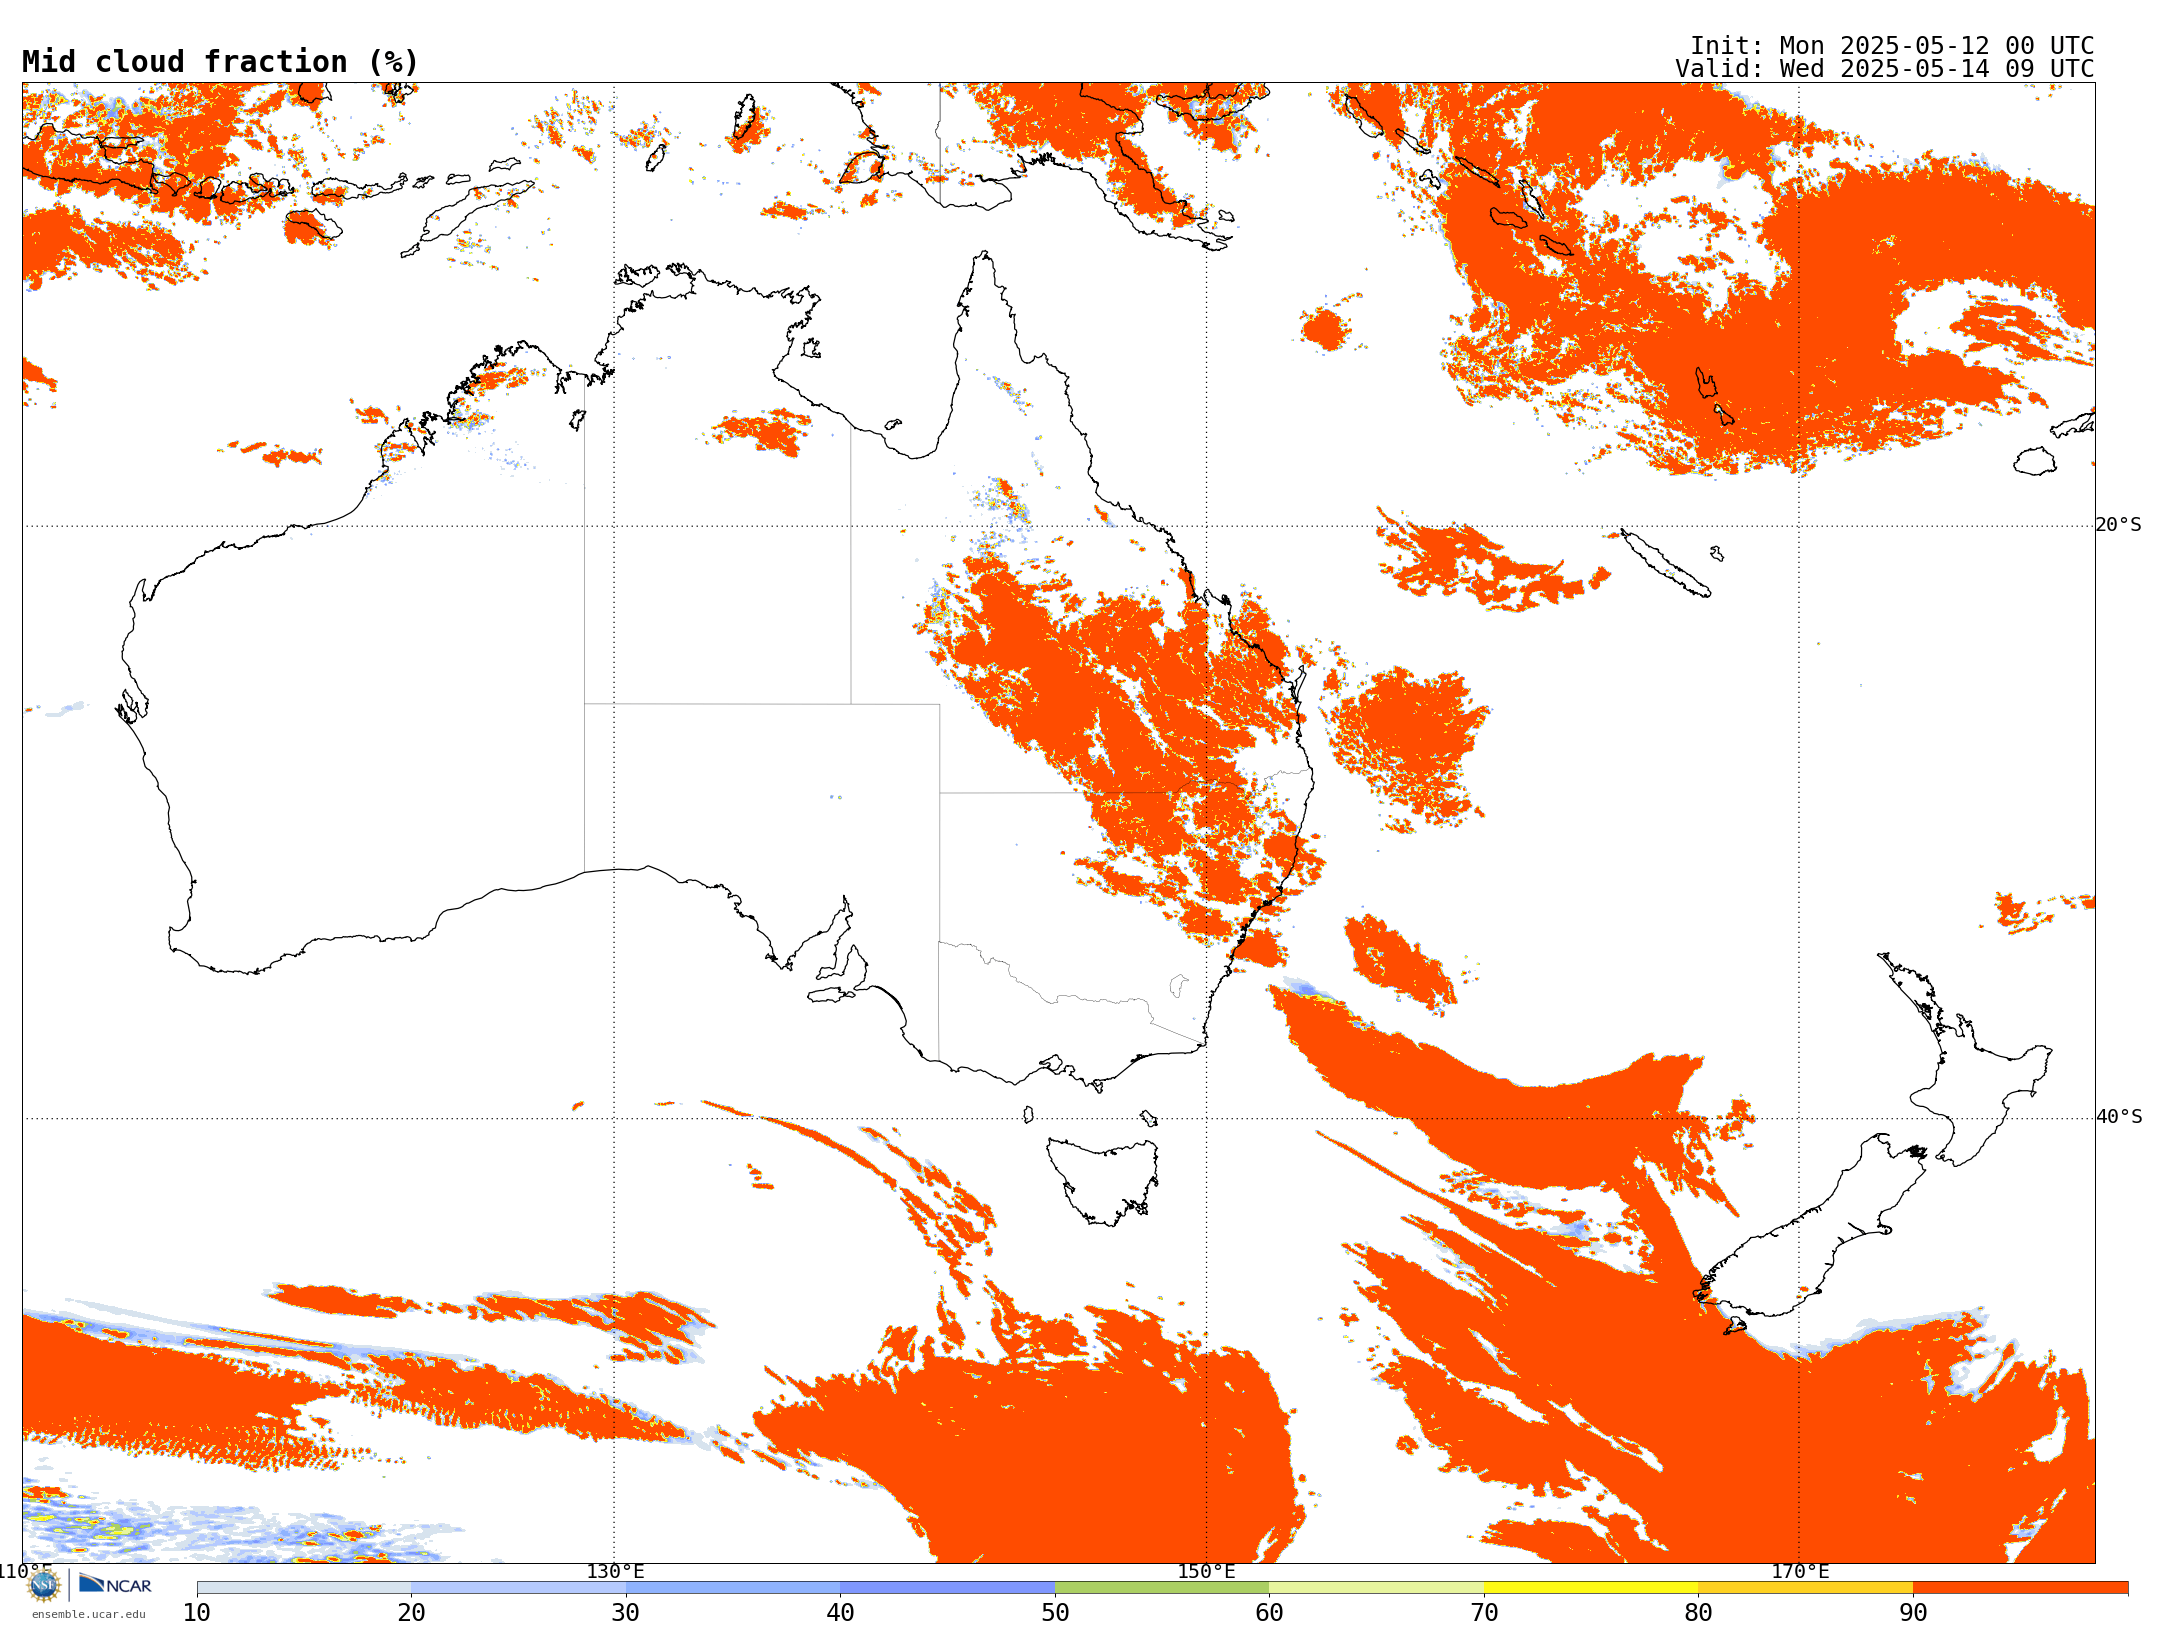
Task: Click the 20–30 light blue colorbar segment
Action: [518, 1588]
